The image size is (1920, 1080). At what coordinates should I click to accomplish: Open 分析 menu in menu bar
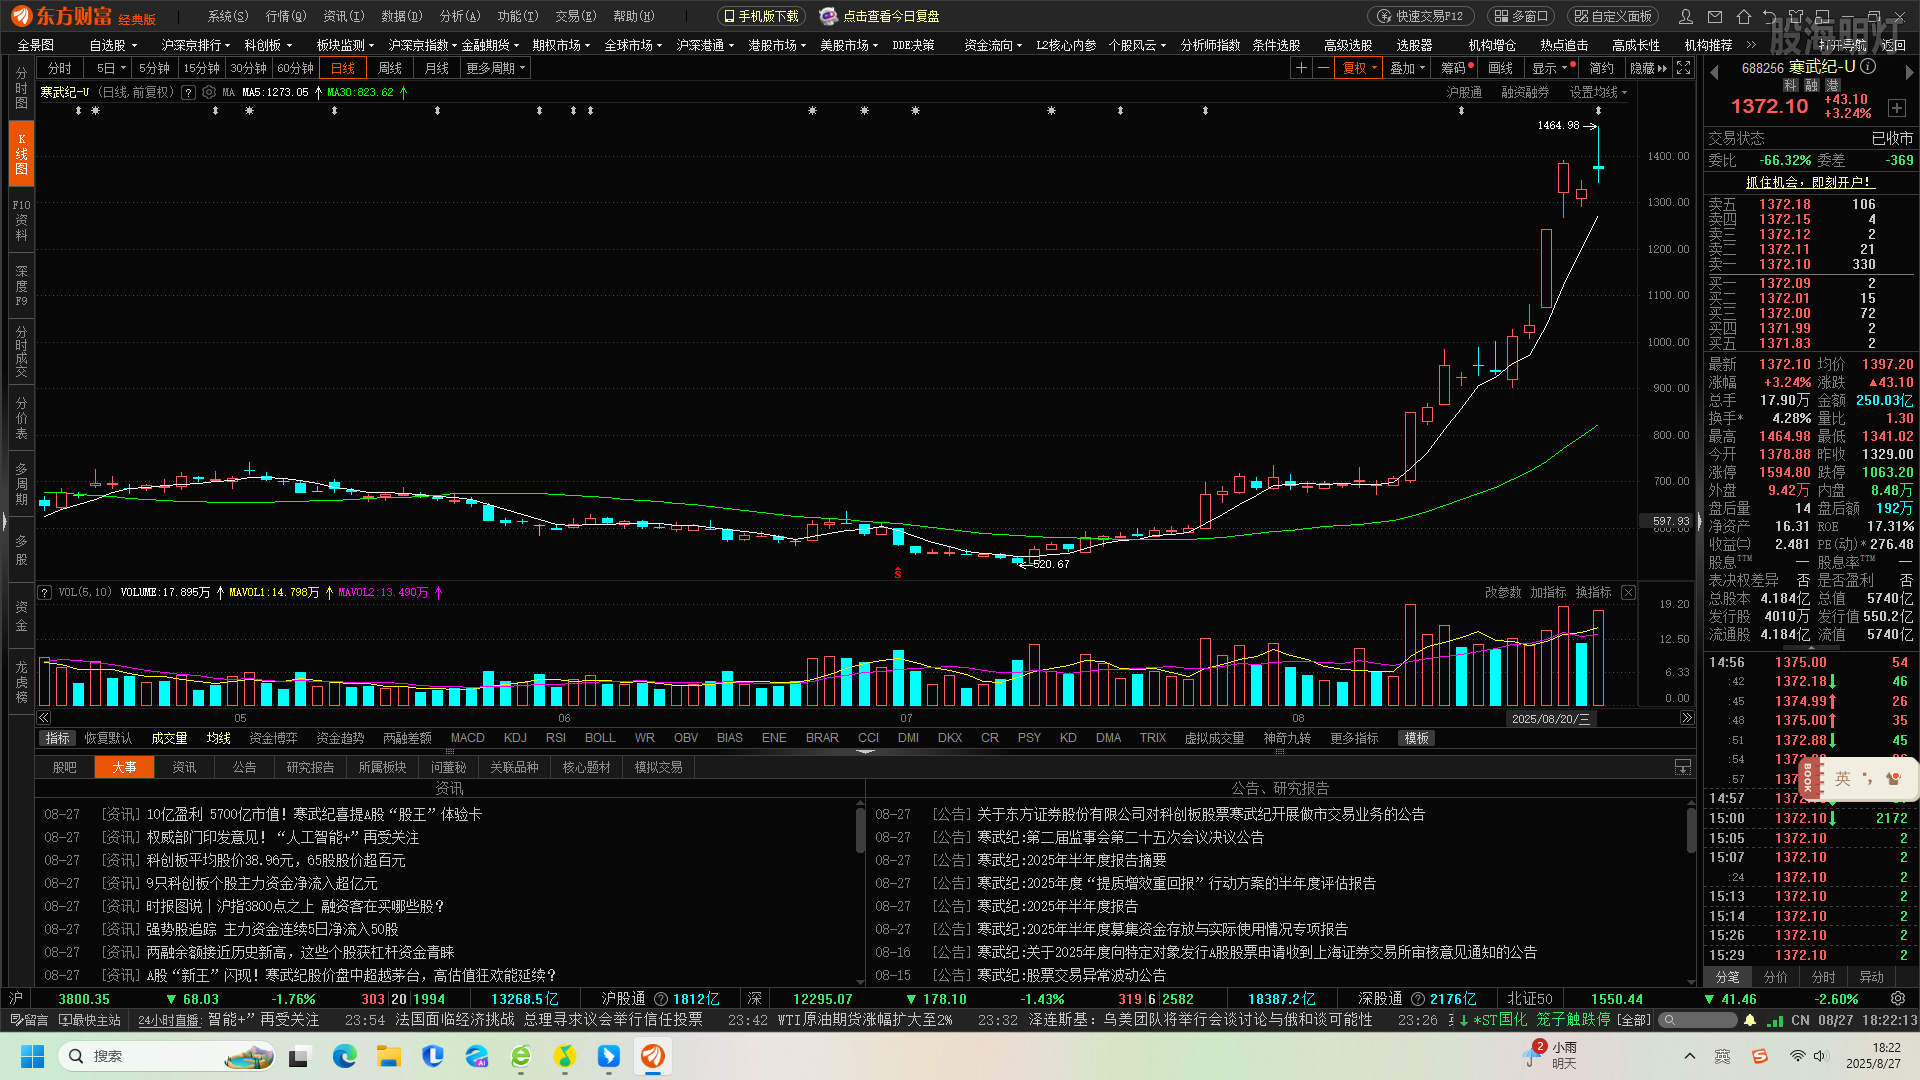[460, 16]
